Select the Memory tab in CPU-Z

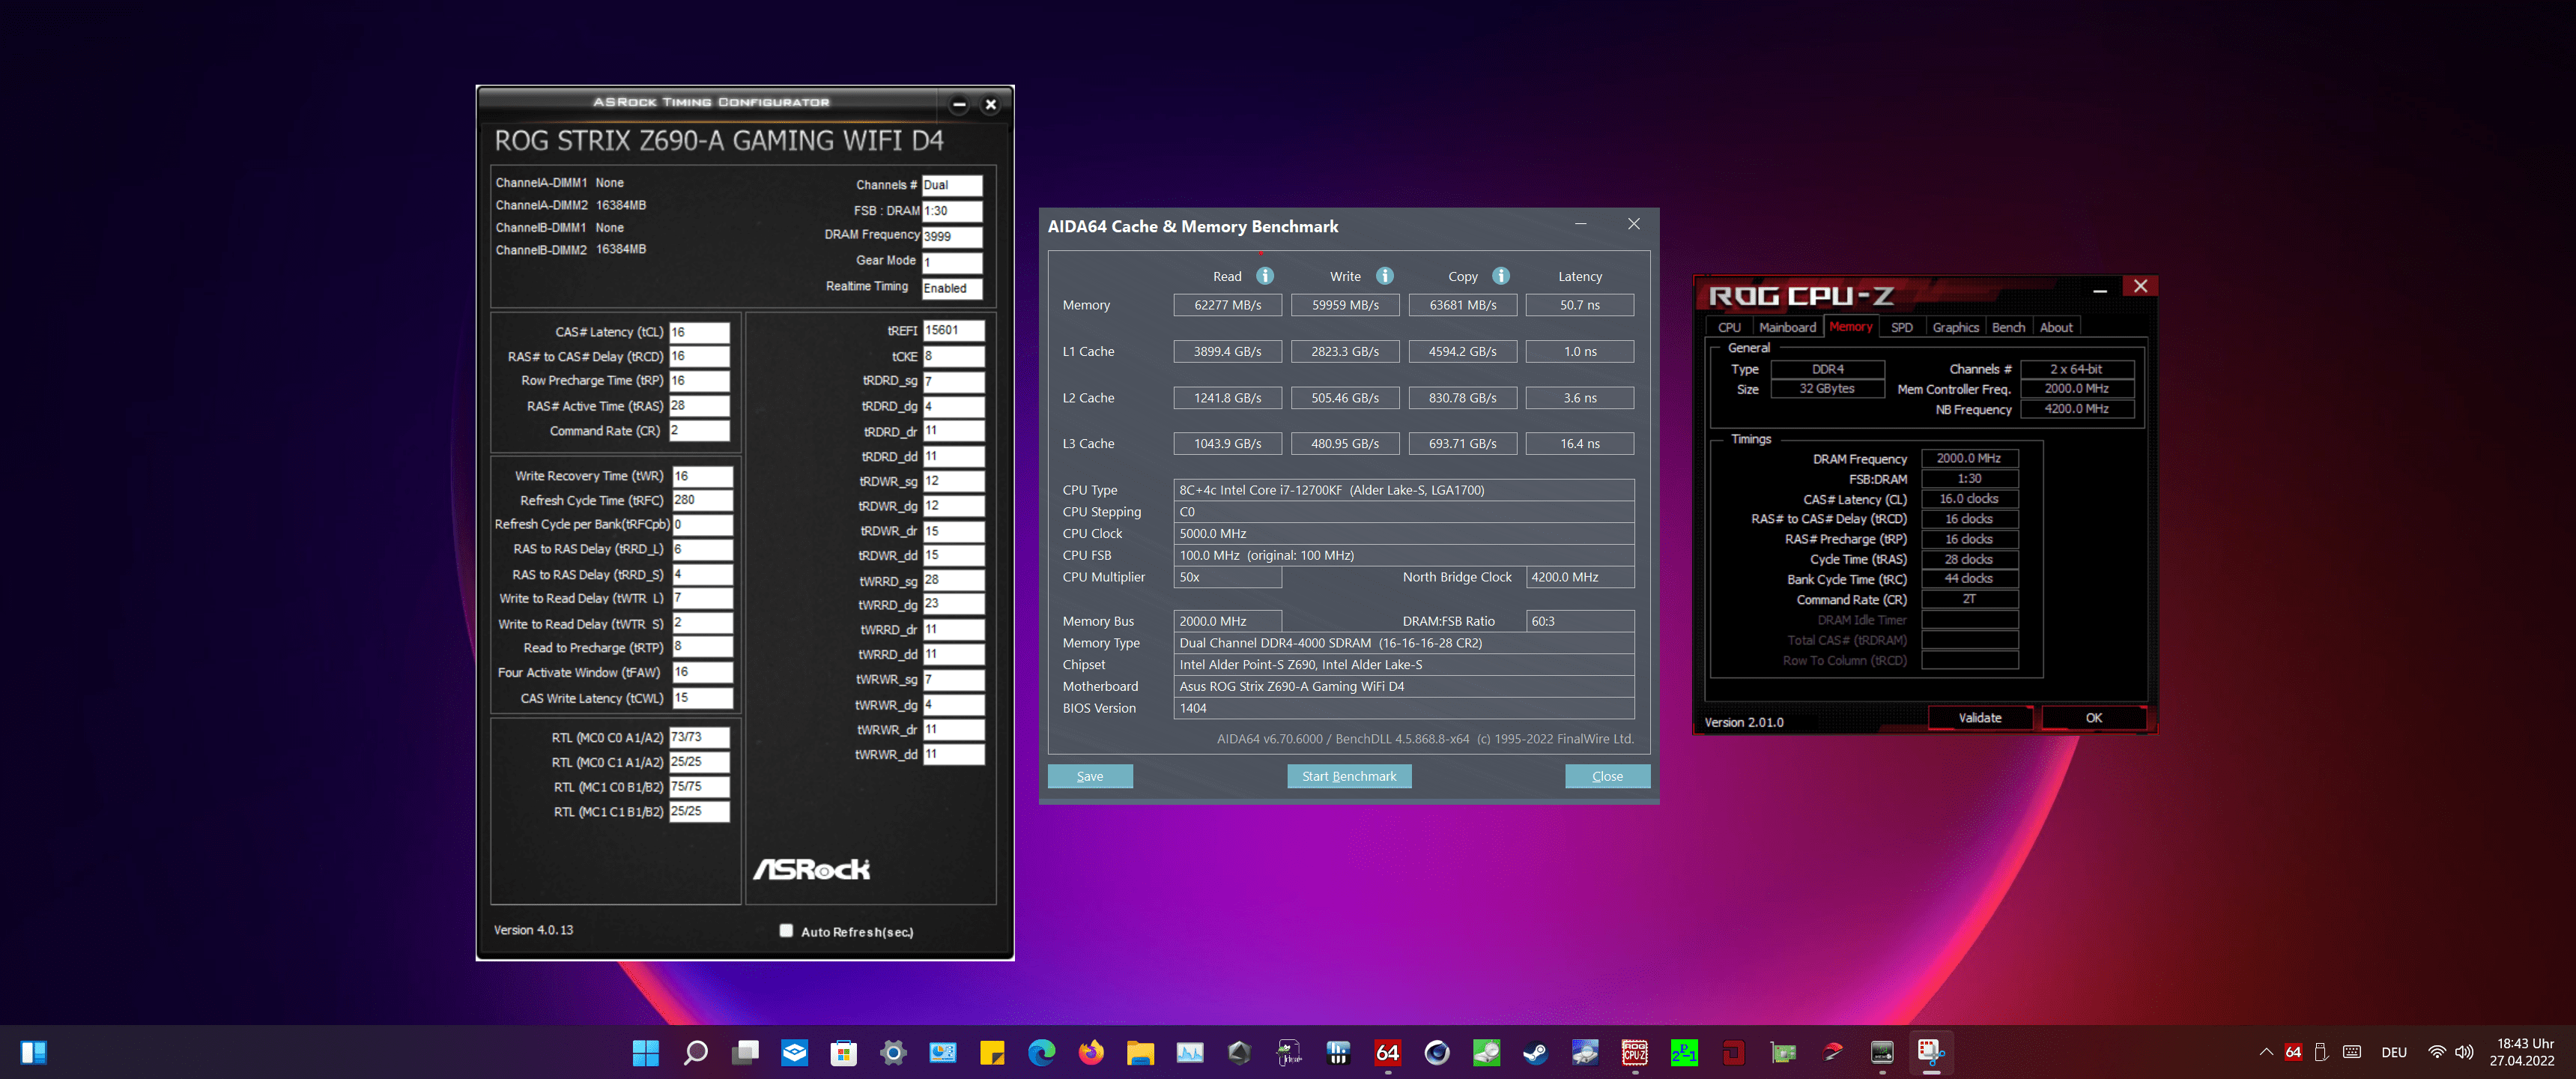(x=1850, y=327)
